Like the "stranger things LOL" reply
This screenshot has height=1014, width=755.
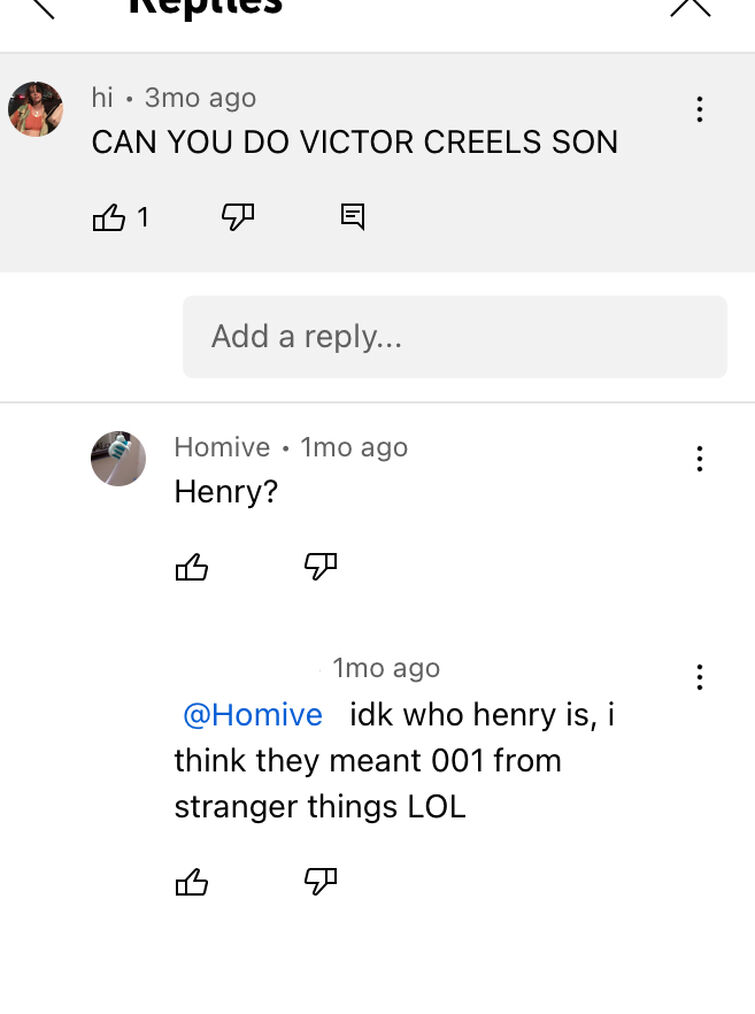click(x=191, y=882)
